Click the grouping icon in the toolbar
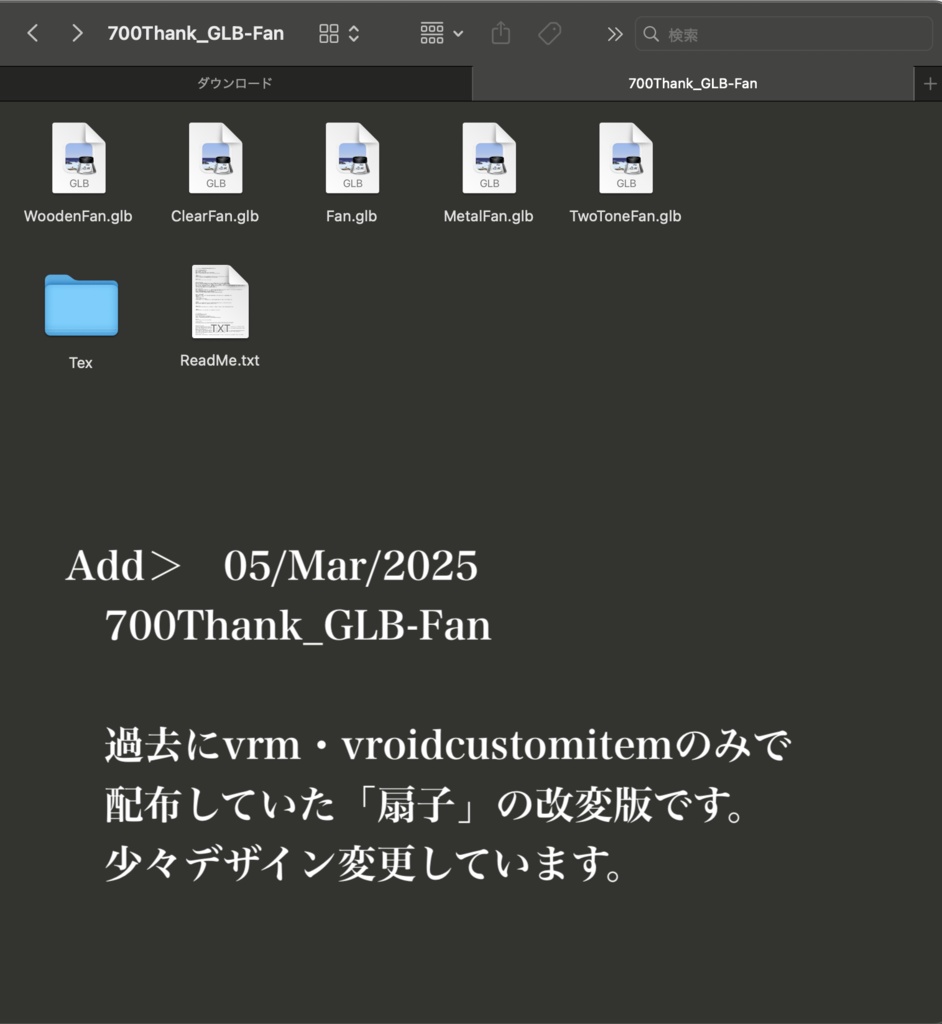Screen dimensions: 942x1024 point(434,33)
